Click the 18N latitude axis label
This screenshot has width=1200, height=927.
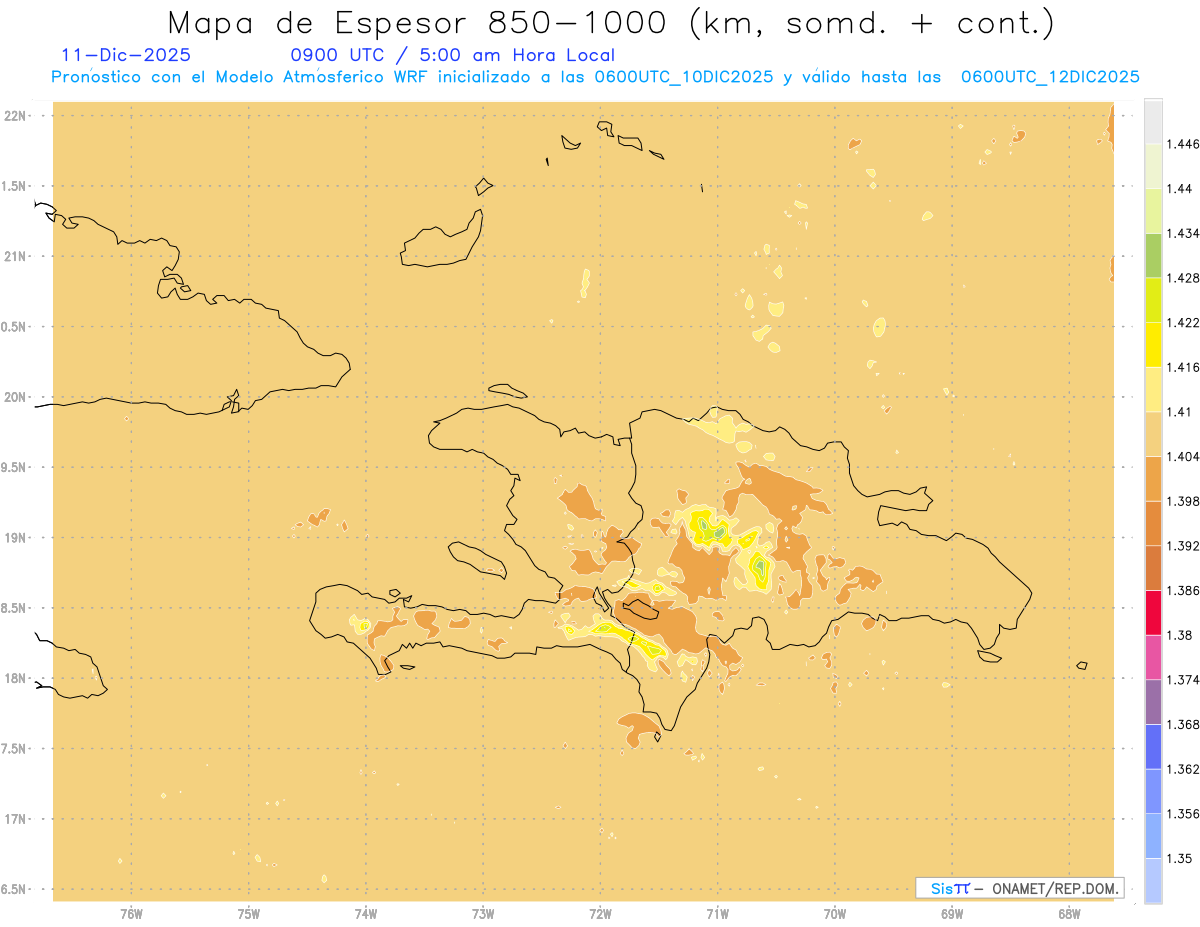[17, 678]
